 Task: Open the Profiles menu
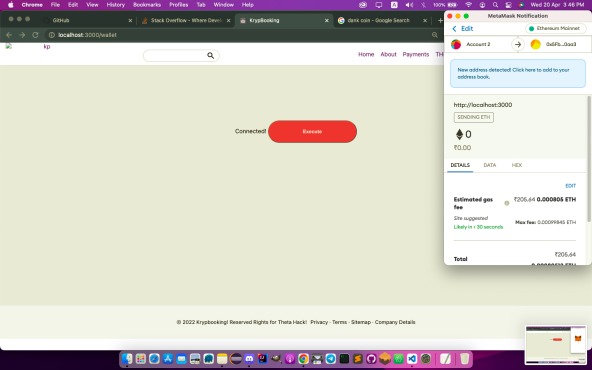[x=179, y=5]
